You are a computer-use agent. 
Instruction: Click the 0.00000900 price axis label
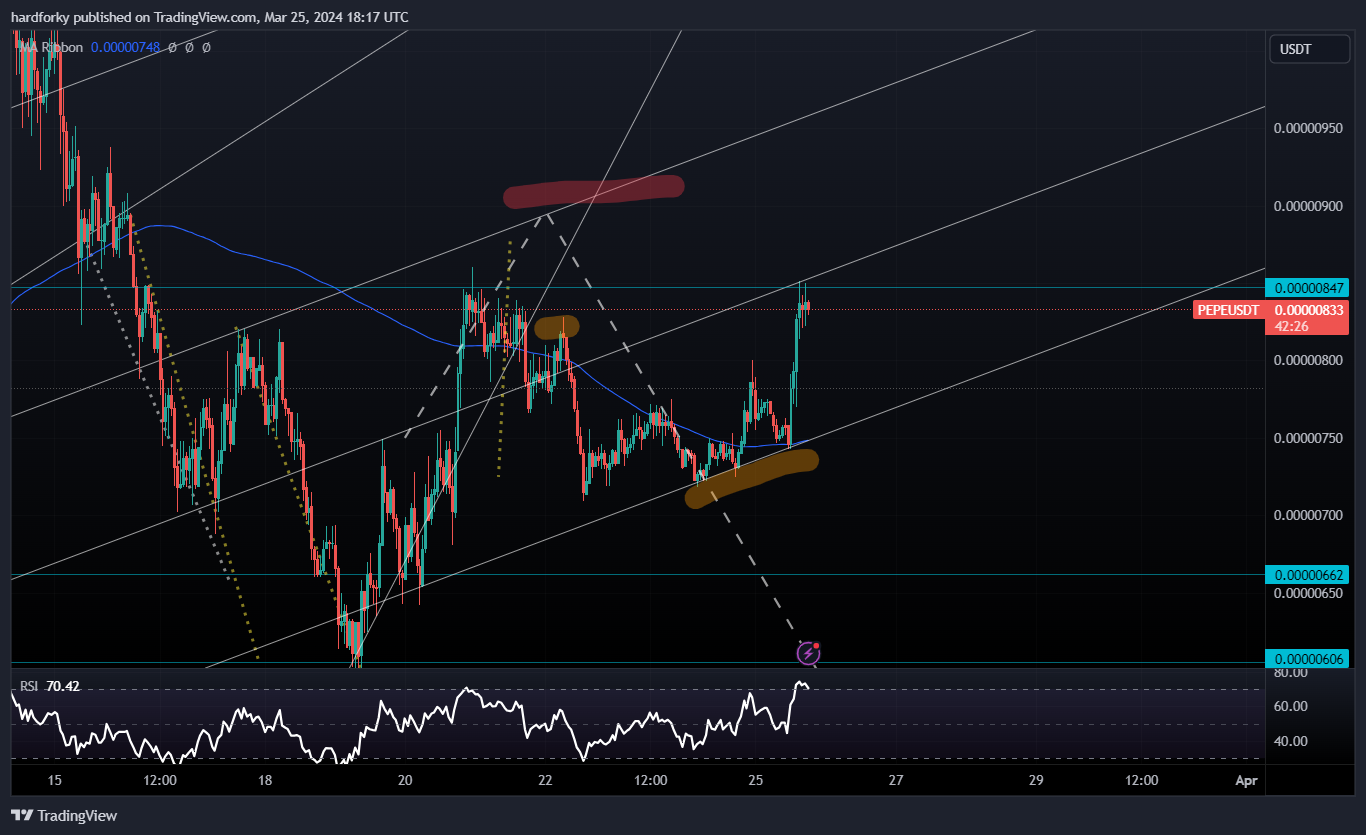pyautogui.click(x=1308, y=206)
